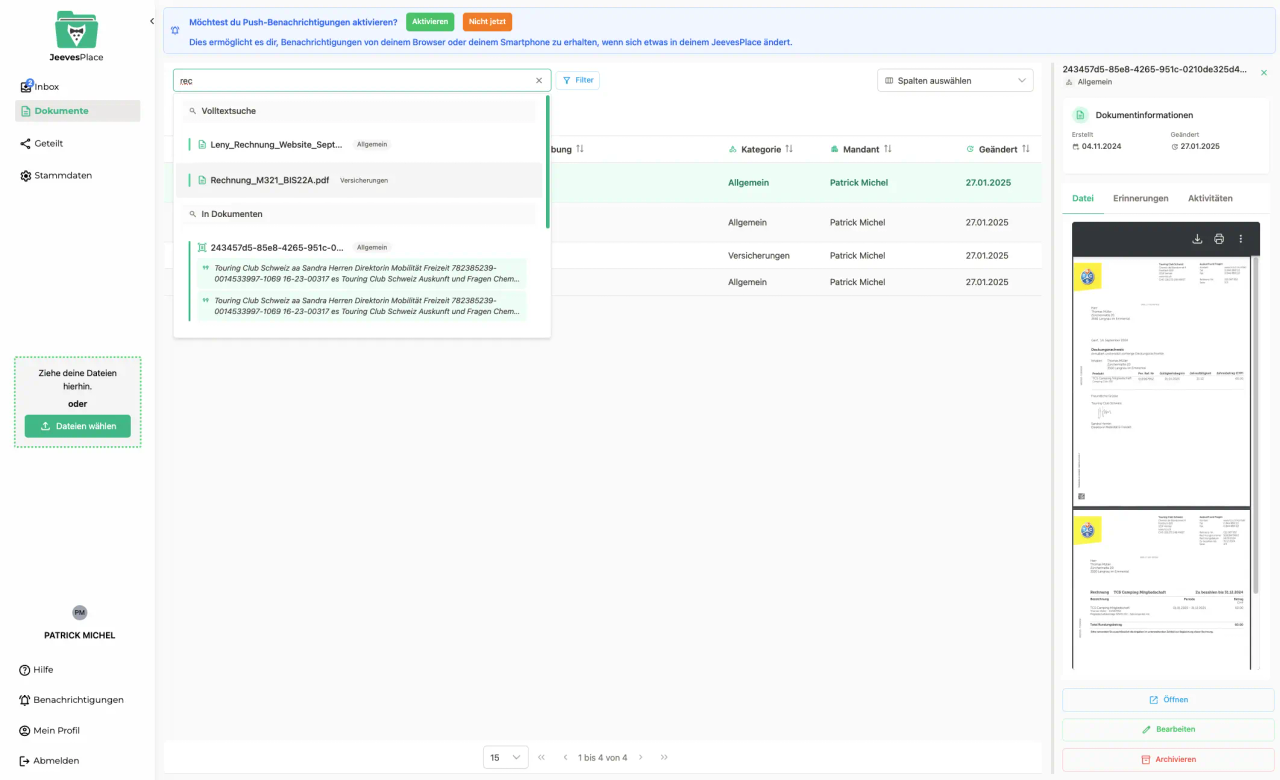Open the page size dropdown showing 15
This screenshot has height=780, width=1280.
tap(505, 757)
